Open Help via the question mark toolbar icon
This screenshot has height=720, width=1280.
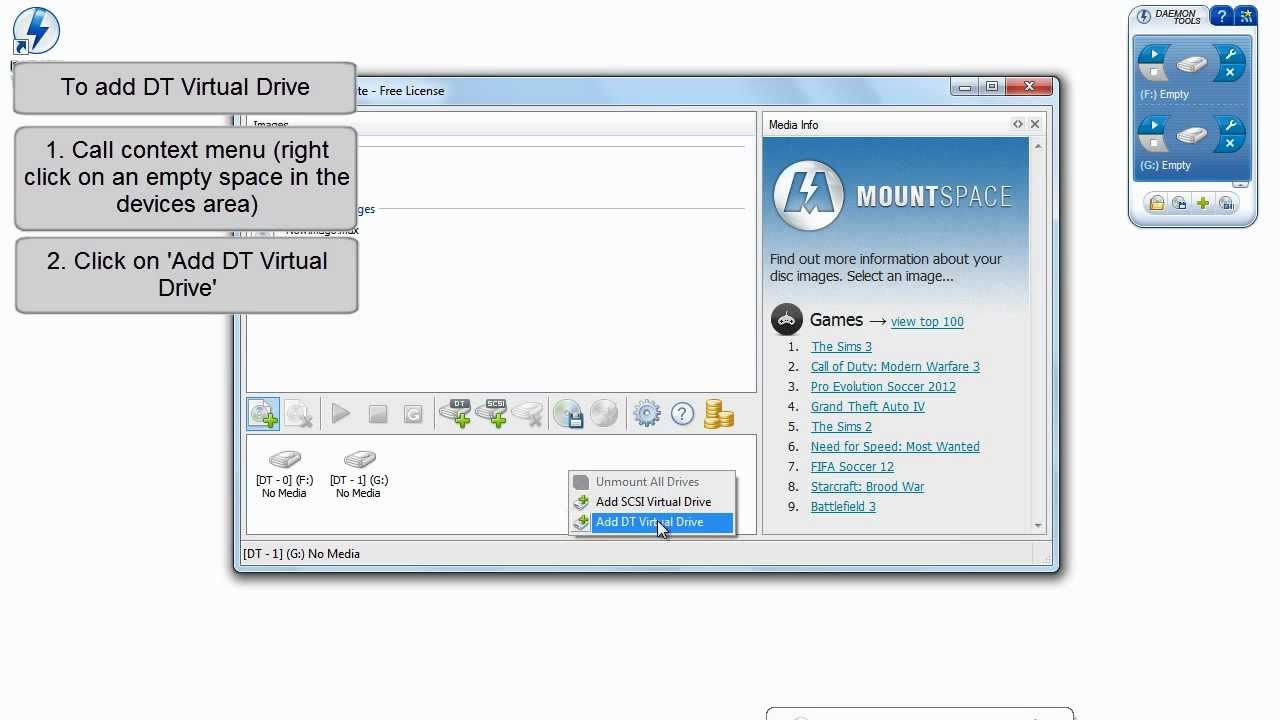[682, 414]
